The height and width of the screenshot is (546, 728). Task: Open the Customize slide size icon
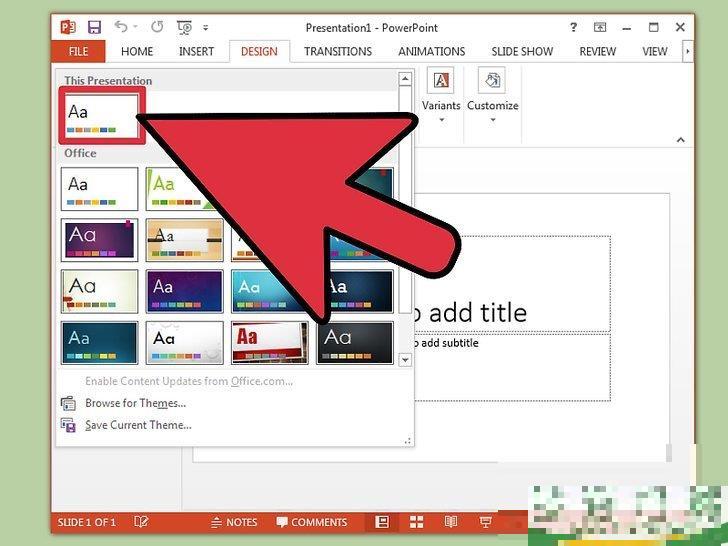click(x=492, y=80)
